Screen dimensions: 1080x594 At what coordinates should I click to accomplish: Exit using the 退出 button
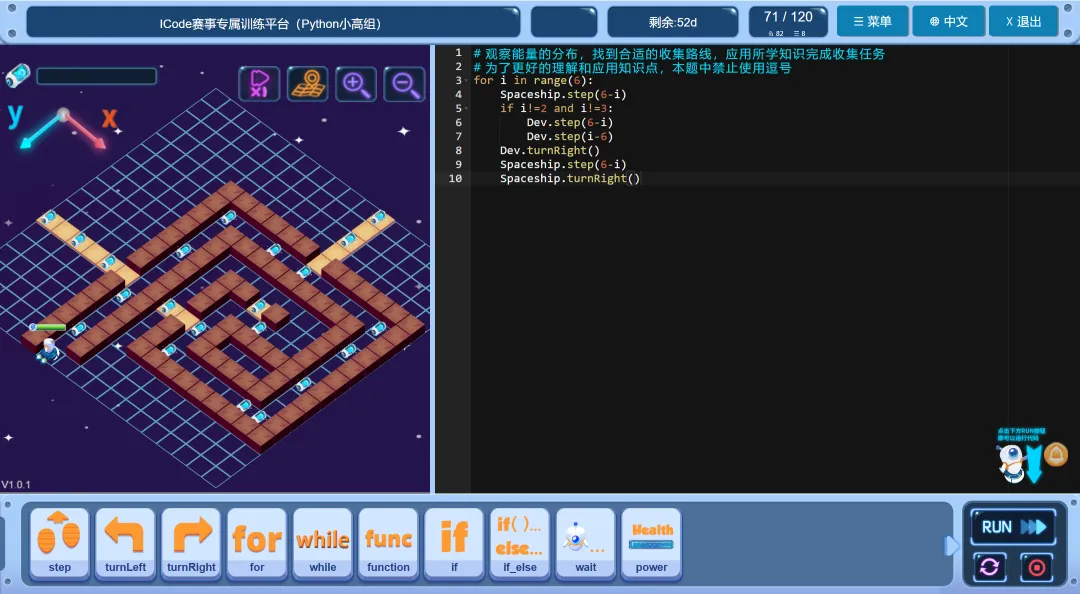pos(1024,21)
